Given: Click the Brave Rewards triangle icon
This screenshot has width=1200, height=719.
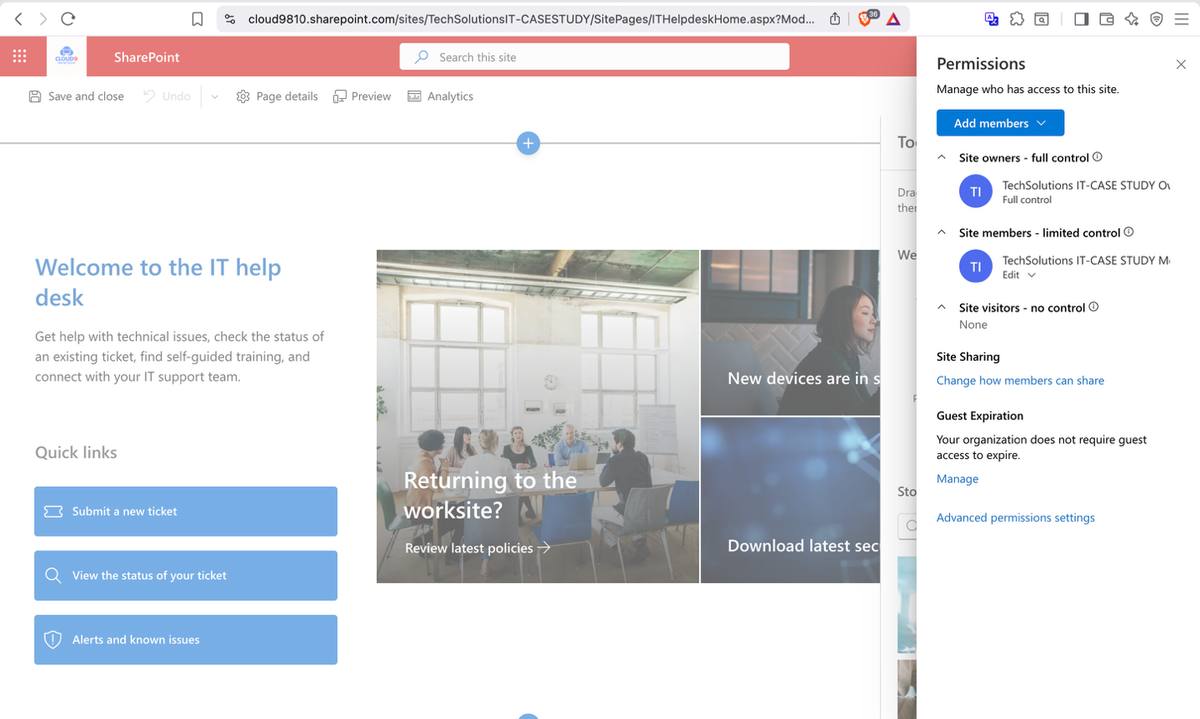Looking at the screenshot, I should pos(893,19).
